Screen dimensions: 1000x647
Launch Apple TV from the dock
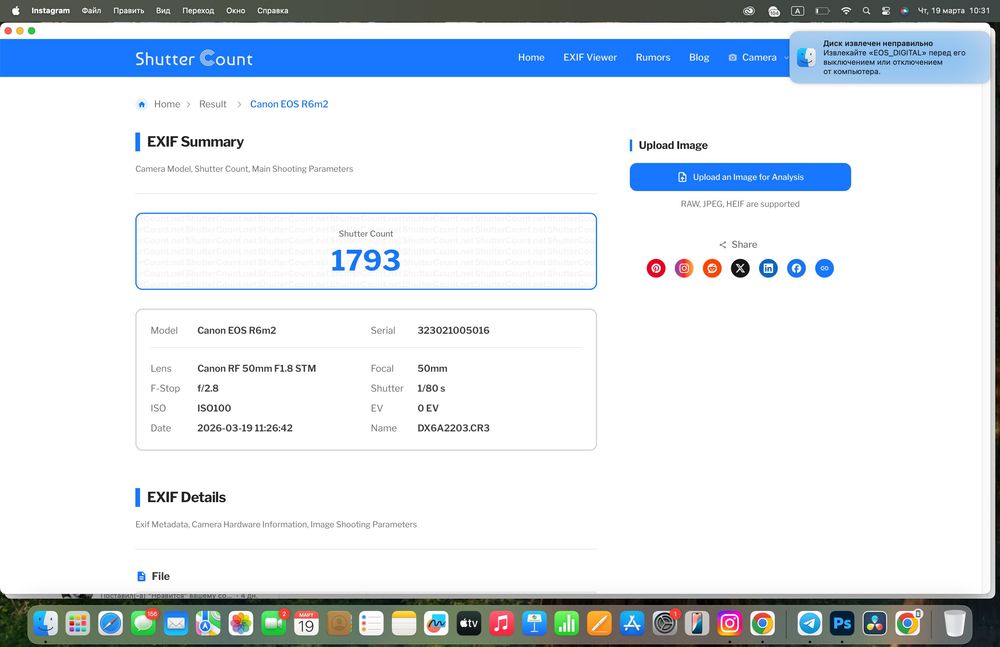click(x=469, y=623)
